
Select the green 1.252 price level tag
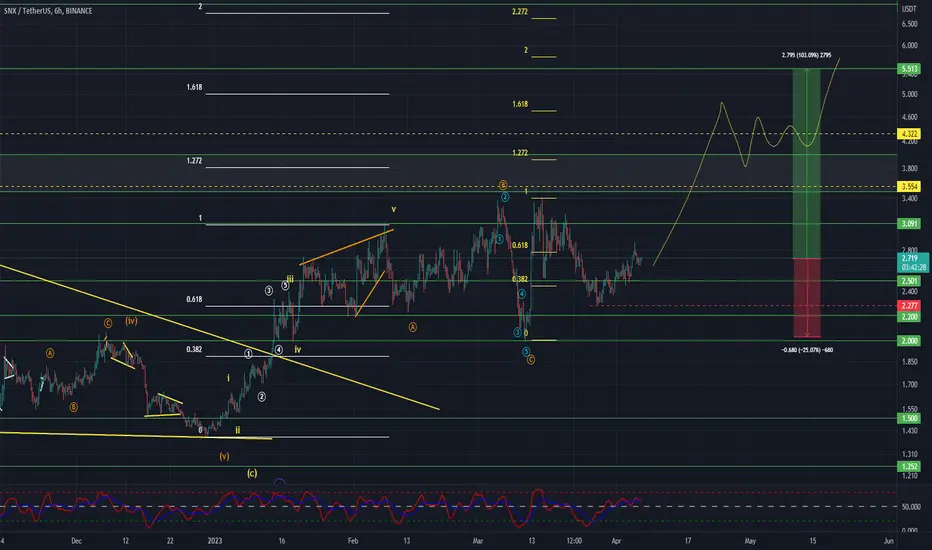(x=909, y=467)
